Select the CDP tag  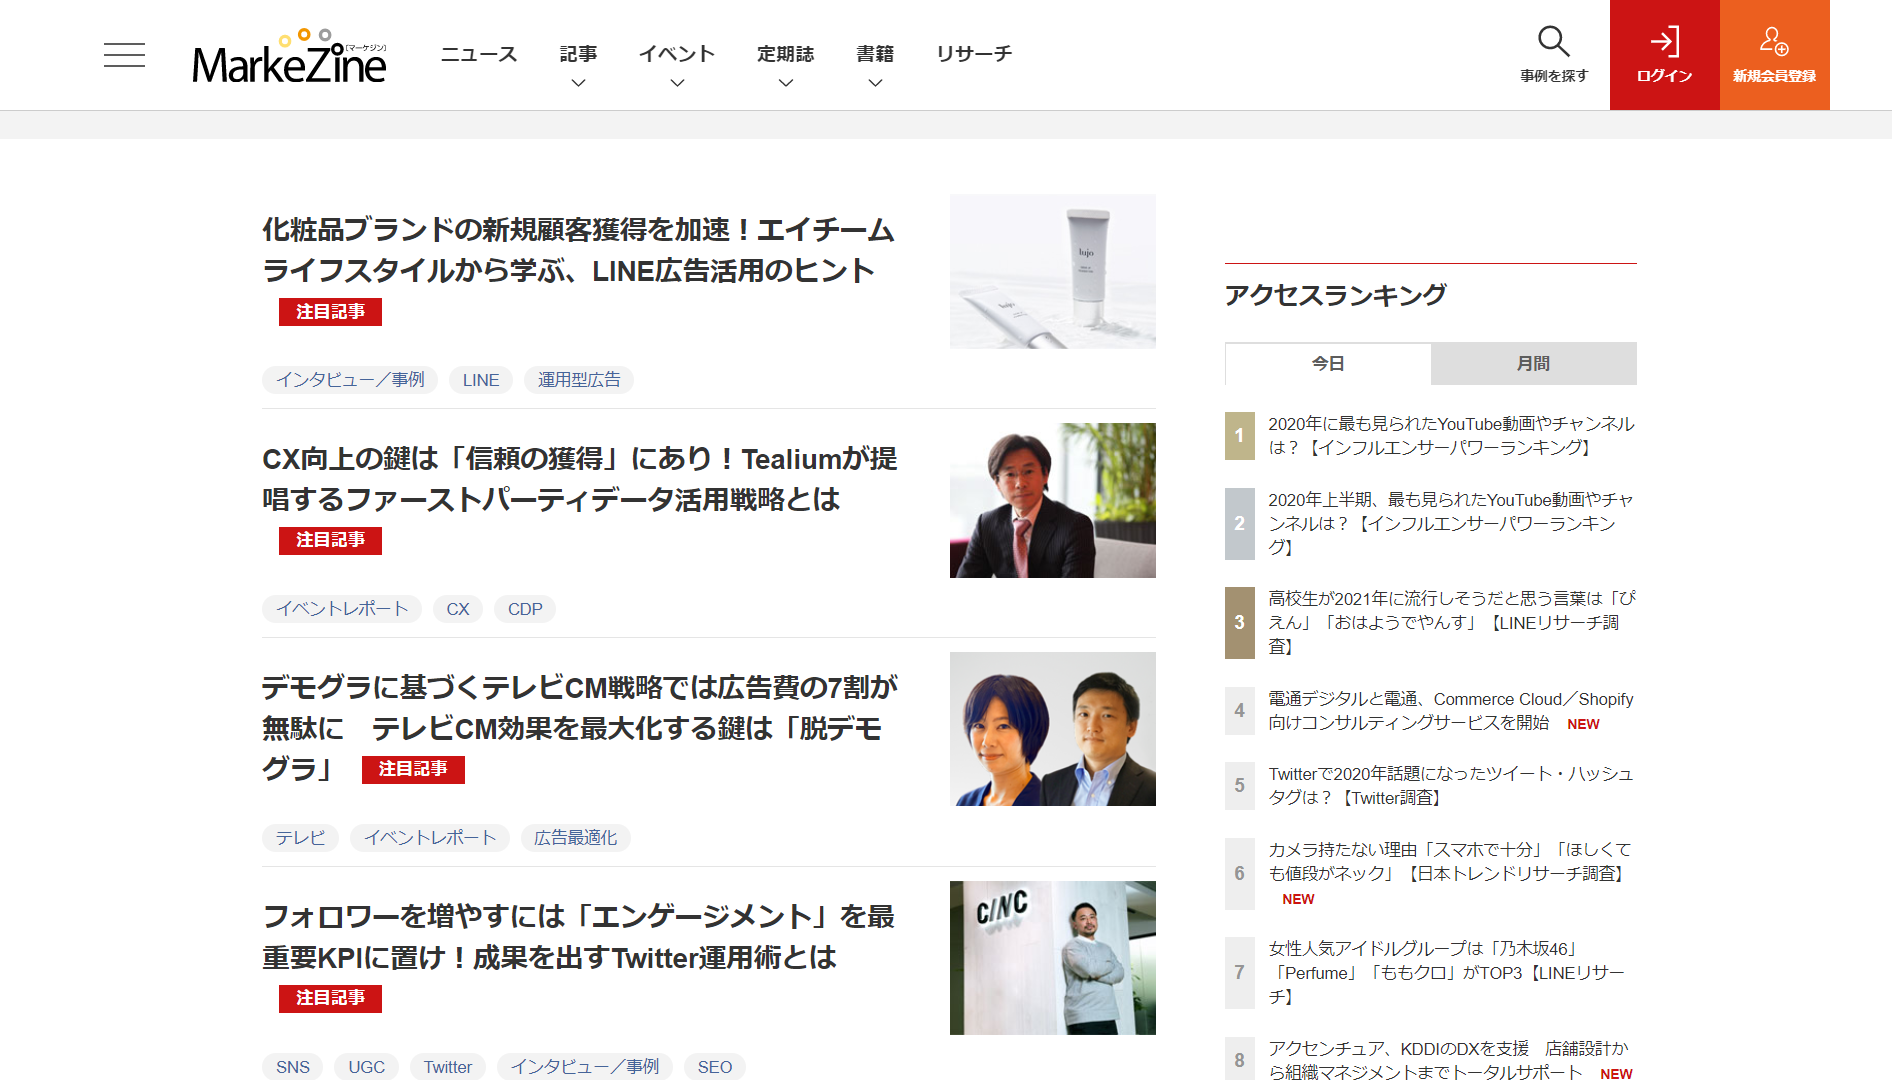tap(525, 609)
